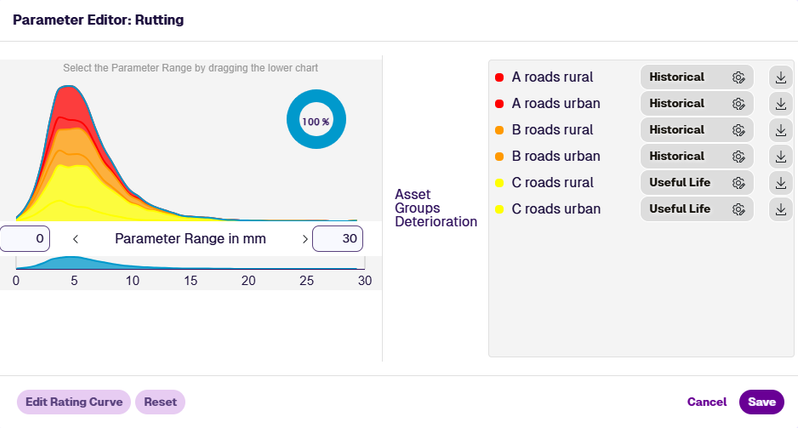Open settings gear for C roads rural

coord(738,183)
